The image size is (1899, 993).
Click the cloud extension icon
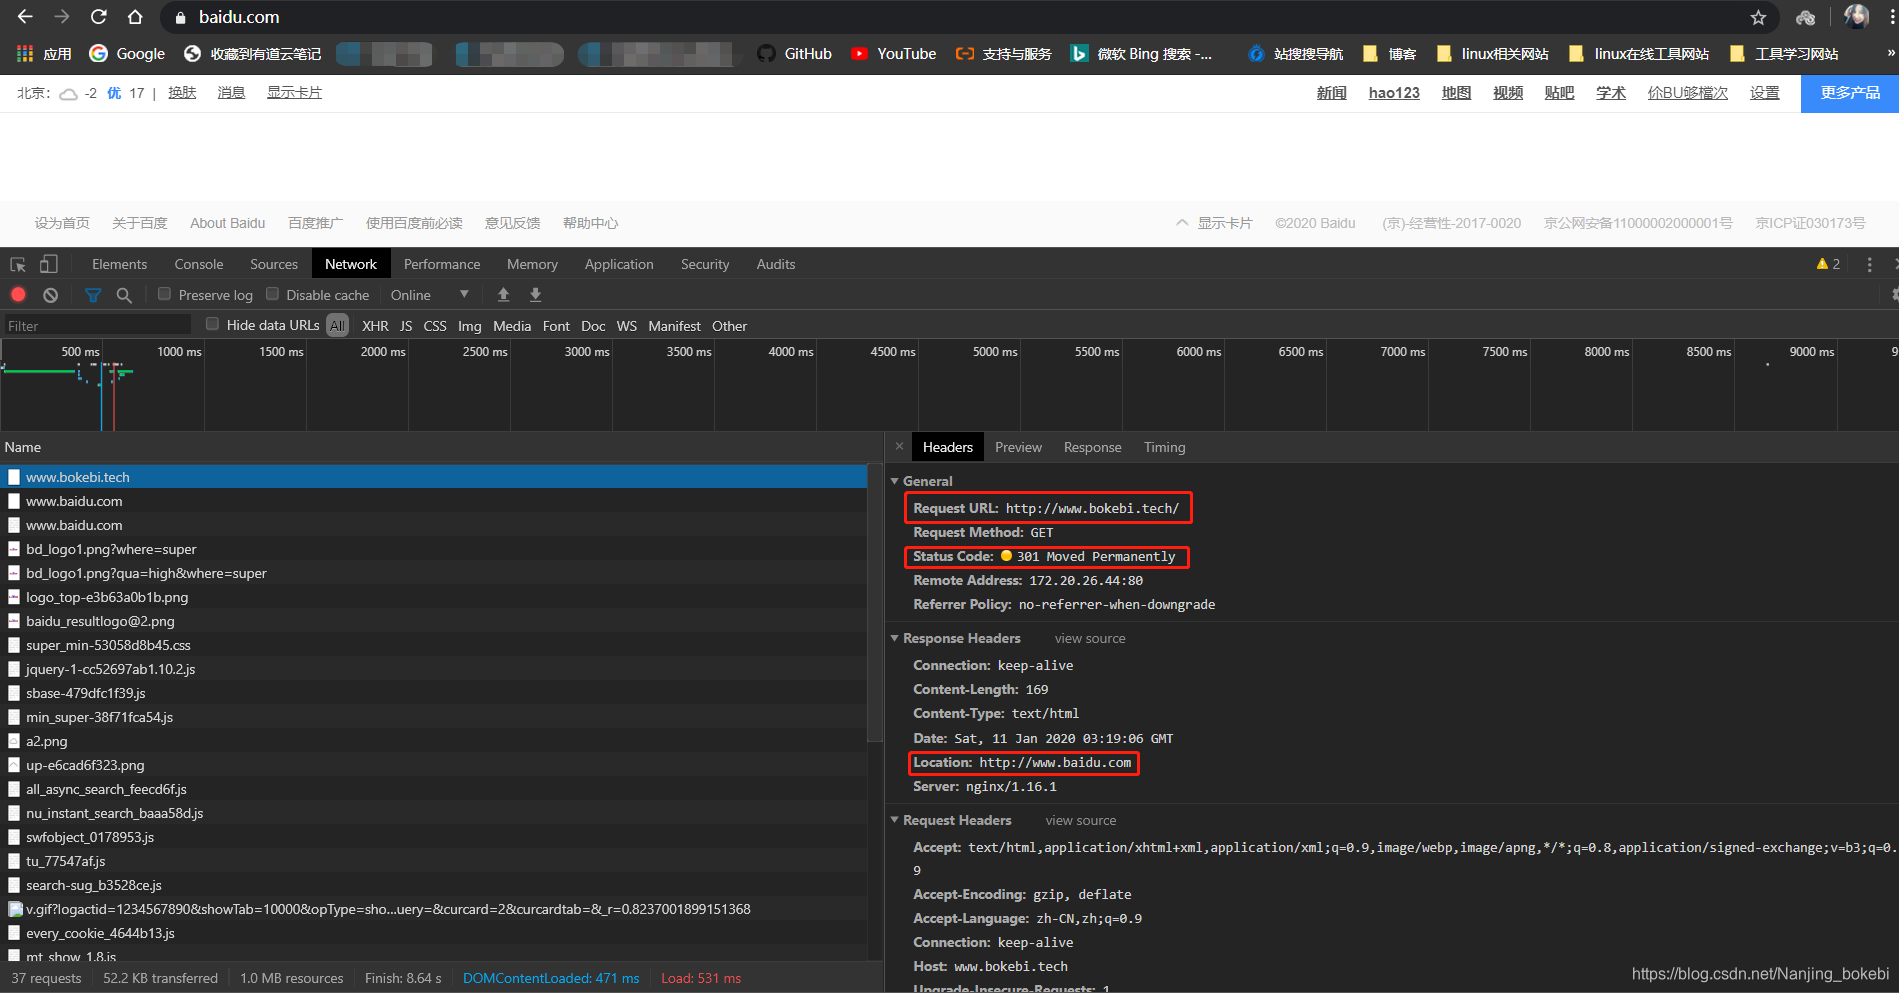tap(1805, 17)
